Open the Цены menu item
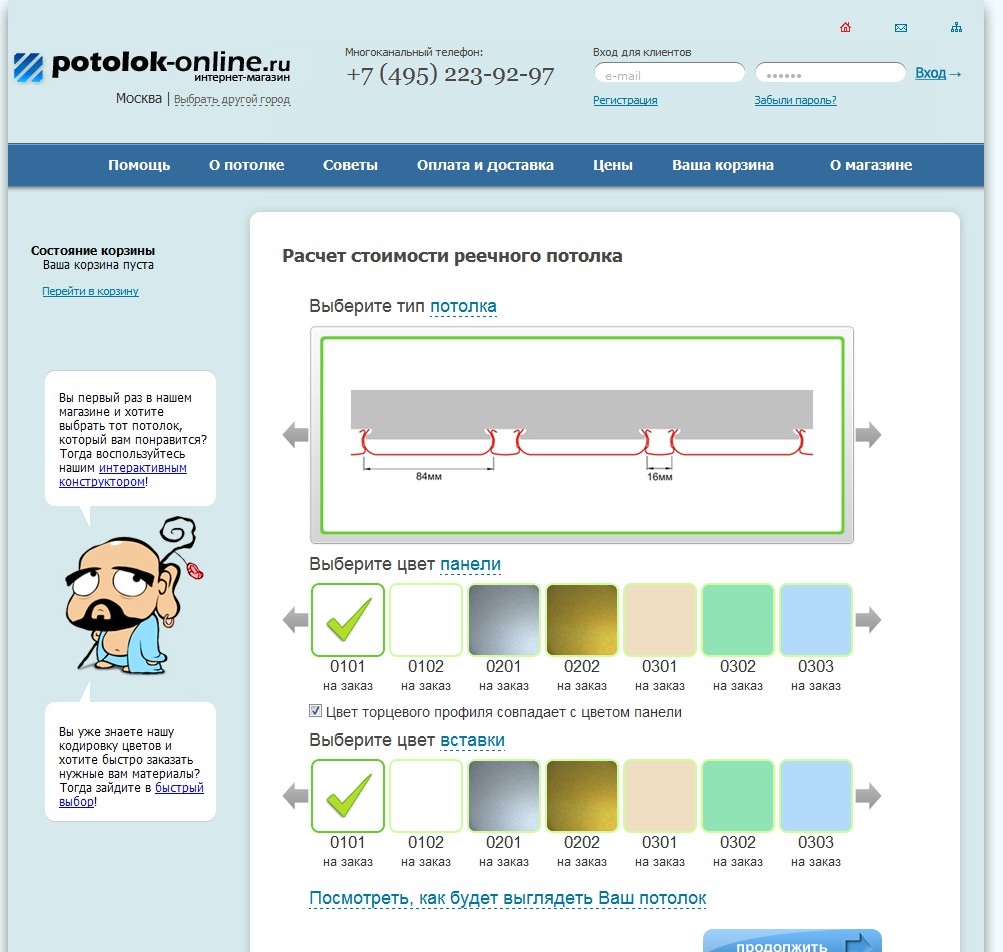 613,165
